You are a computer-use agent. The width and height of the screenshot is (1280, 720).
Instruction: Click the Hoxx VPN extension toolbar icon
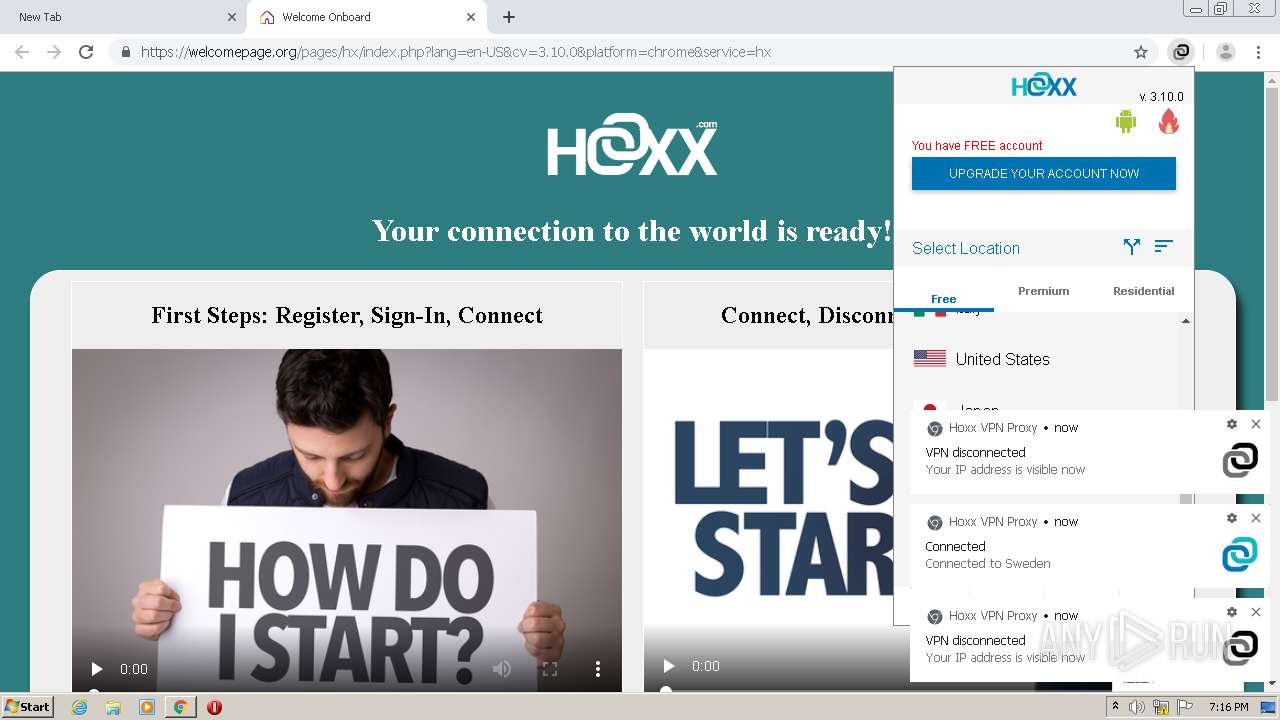[1181, 52]
